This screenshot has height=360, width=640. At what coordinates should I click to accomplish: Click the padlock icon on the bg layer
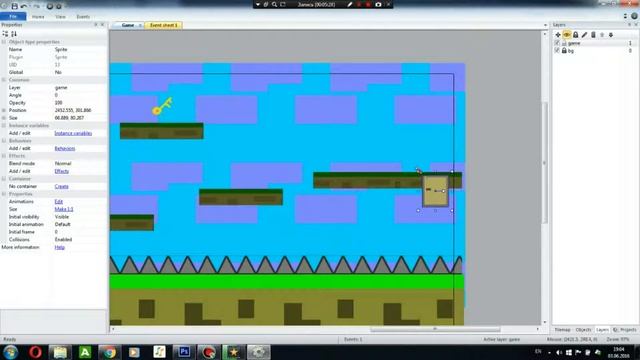click(x=564, y=51)
